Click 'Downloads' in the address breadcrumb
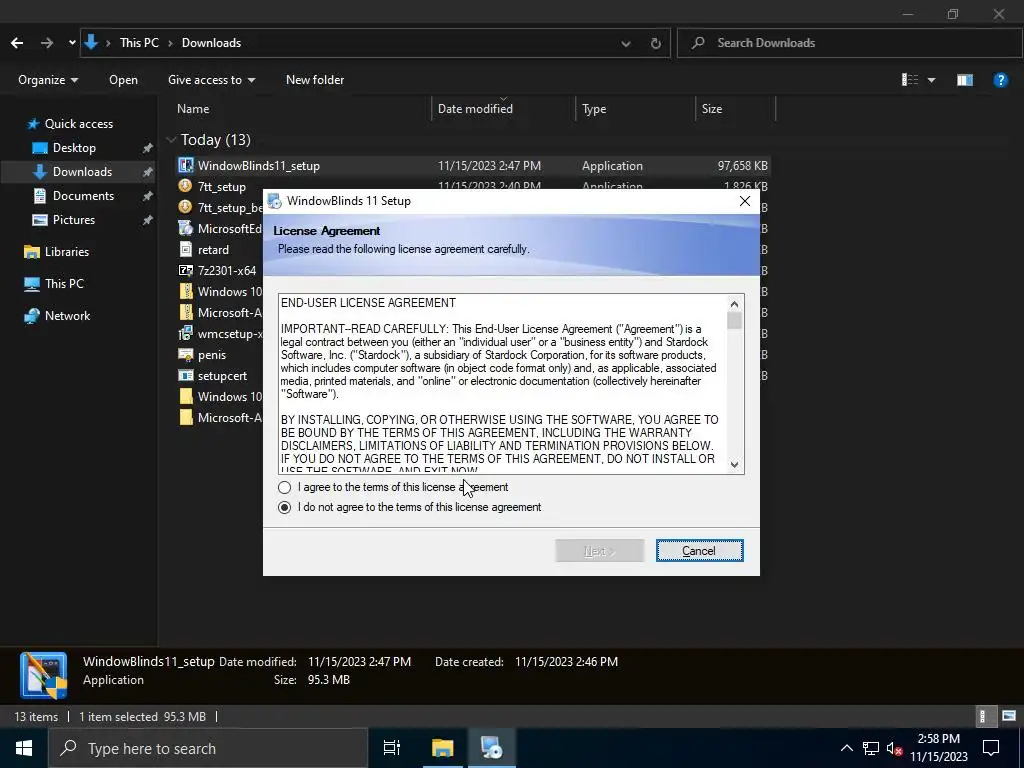Viewport: 1024px width, 768px height. (x=211, y=43)
